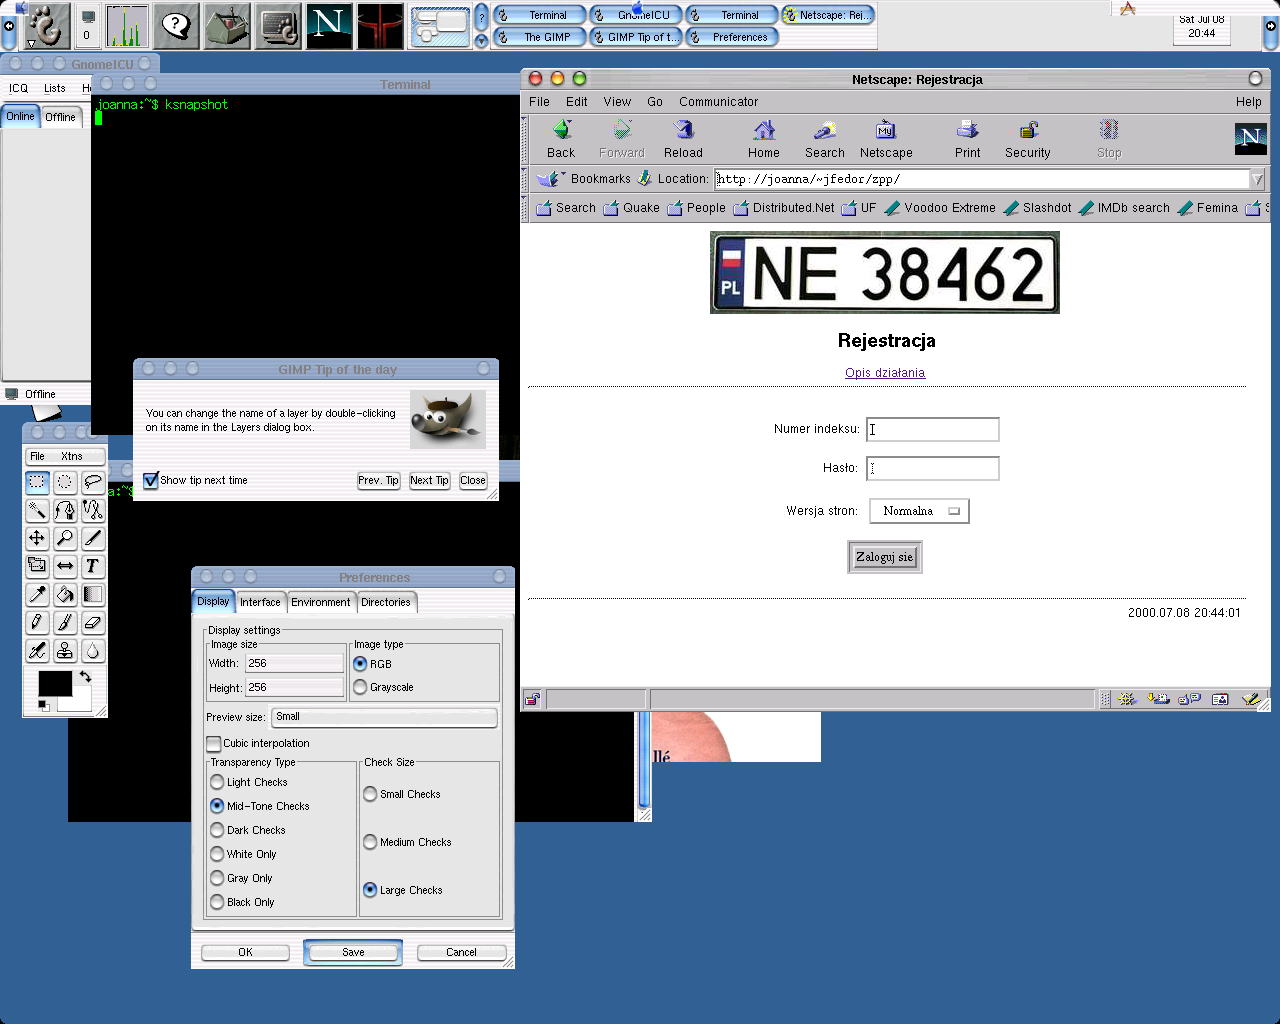Select the Magnify zoom tool
Screen dimensions: 1280x1024
(65, 538)
